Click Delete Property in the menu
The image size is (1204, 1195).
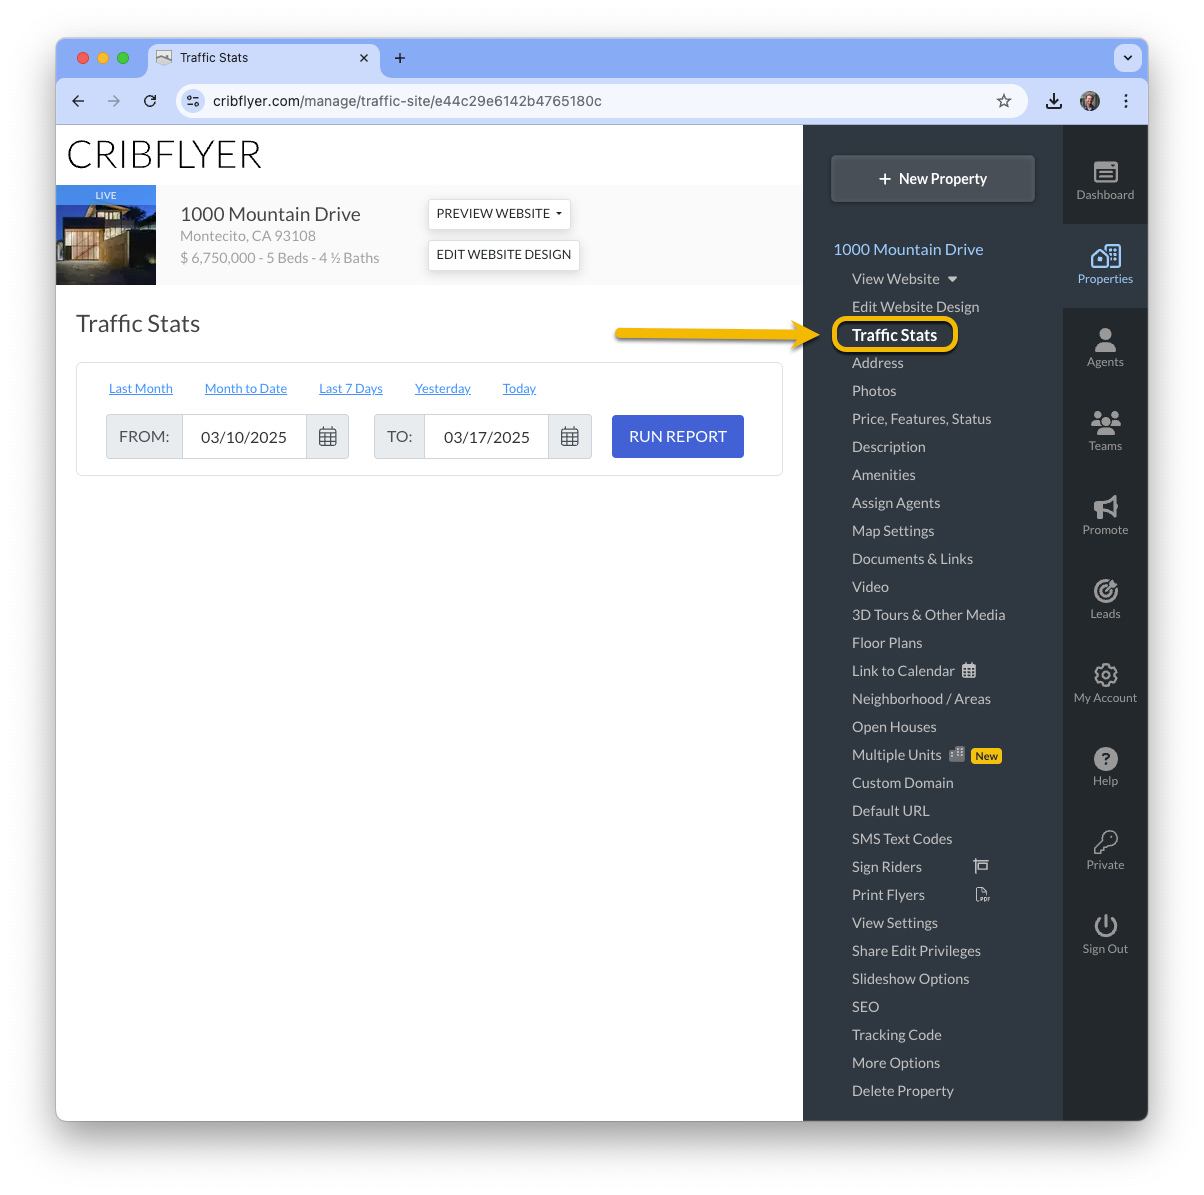tap(903, 1091)
